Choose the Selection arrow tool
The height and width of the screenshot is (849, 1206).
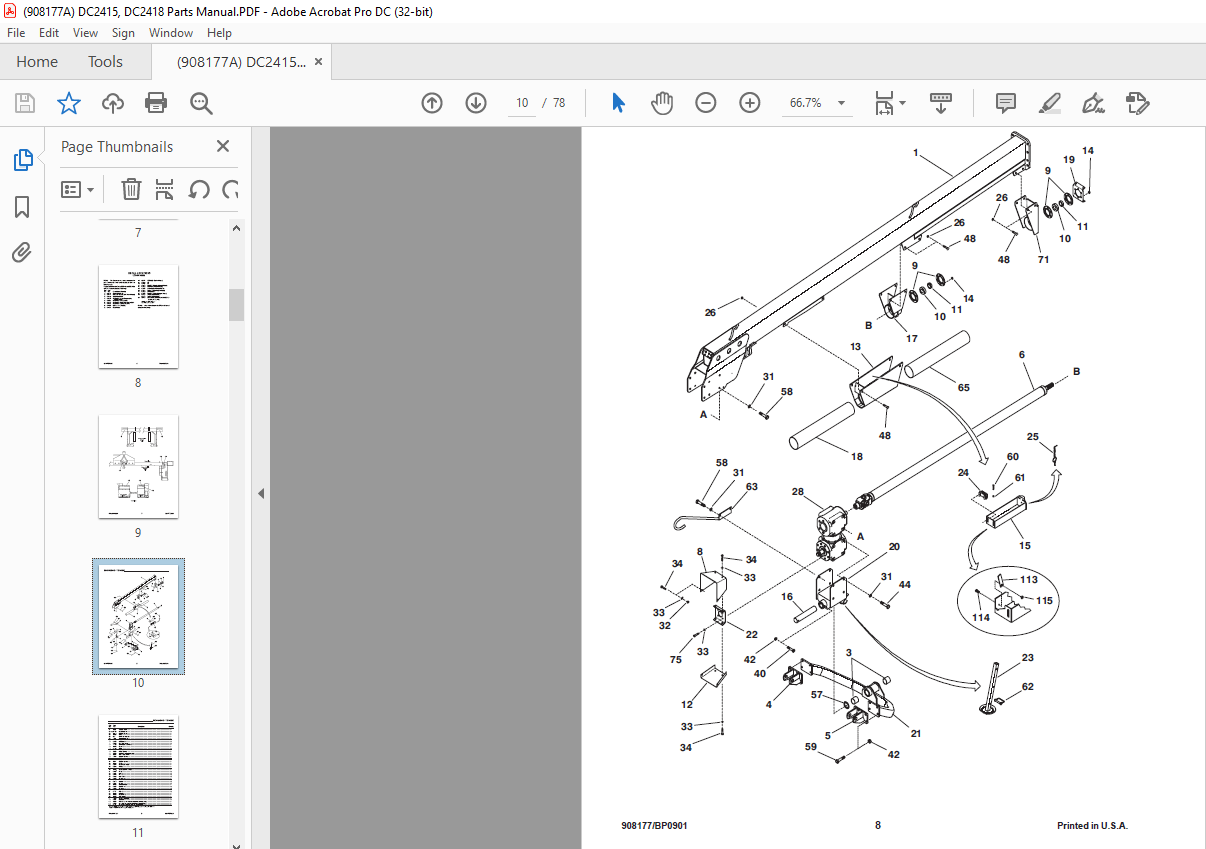click(618, 103)
